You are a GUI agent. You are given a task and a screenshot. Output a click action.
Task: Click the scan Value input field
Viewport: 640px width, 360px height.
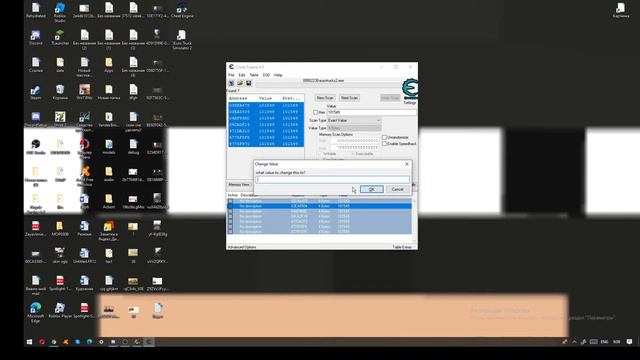pos(371,112)
